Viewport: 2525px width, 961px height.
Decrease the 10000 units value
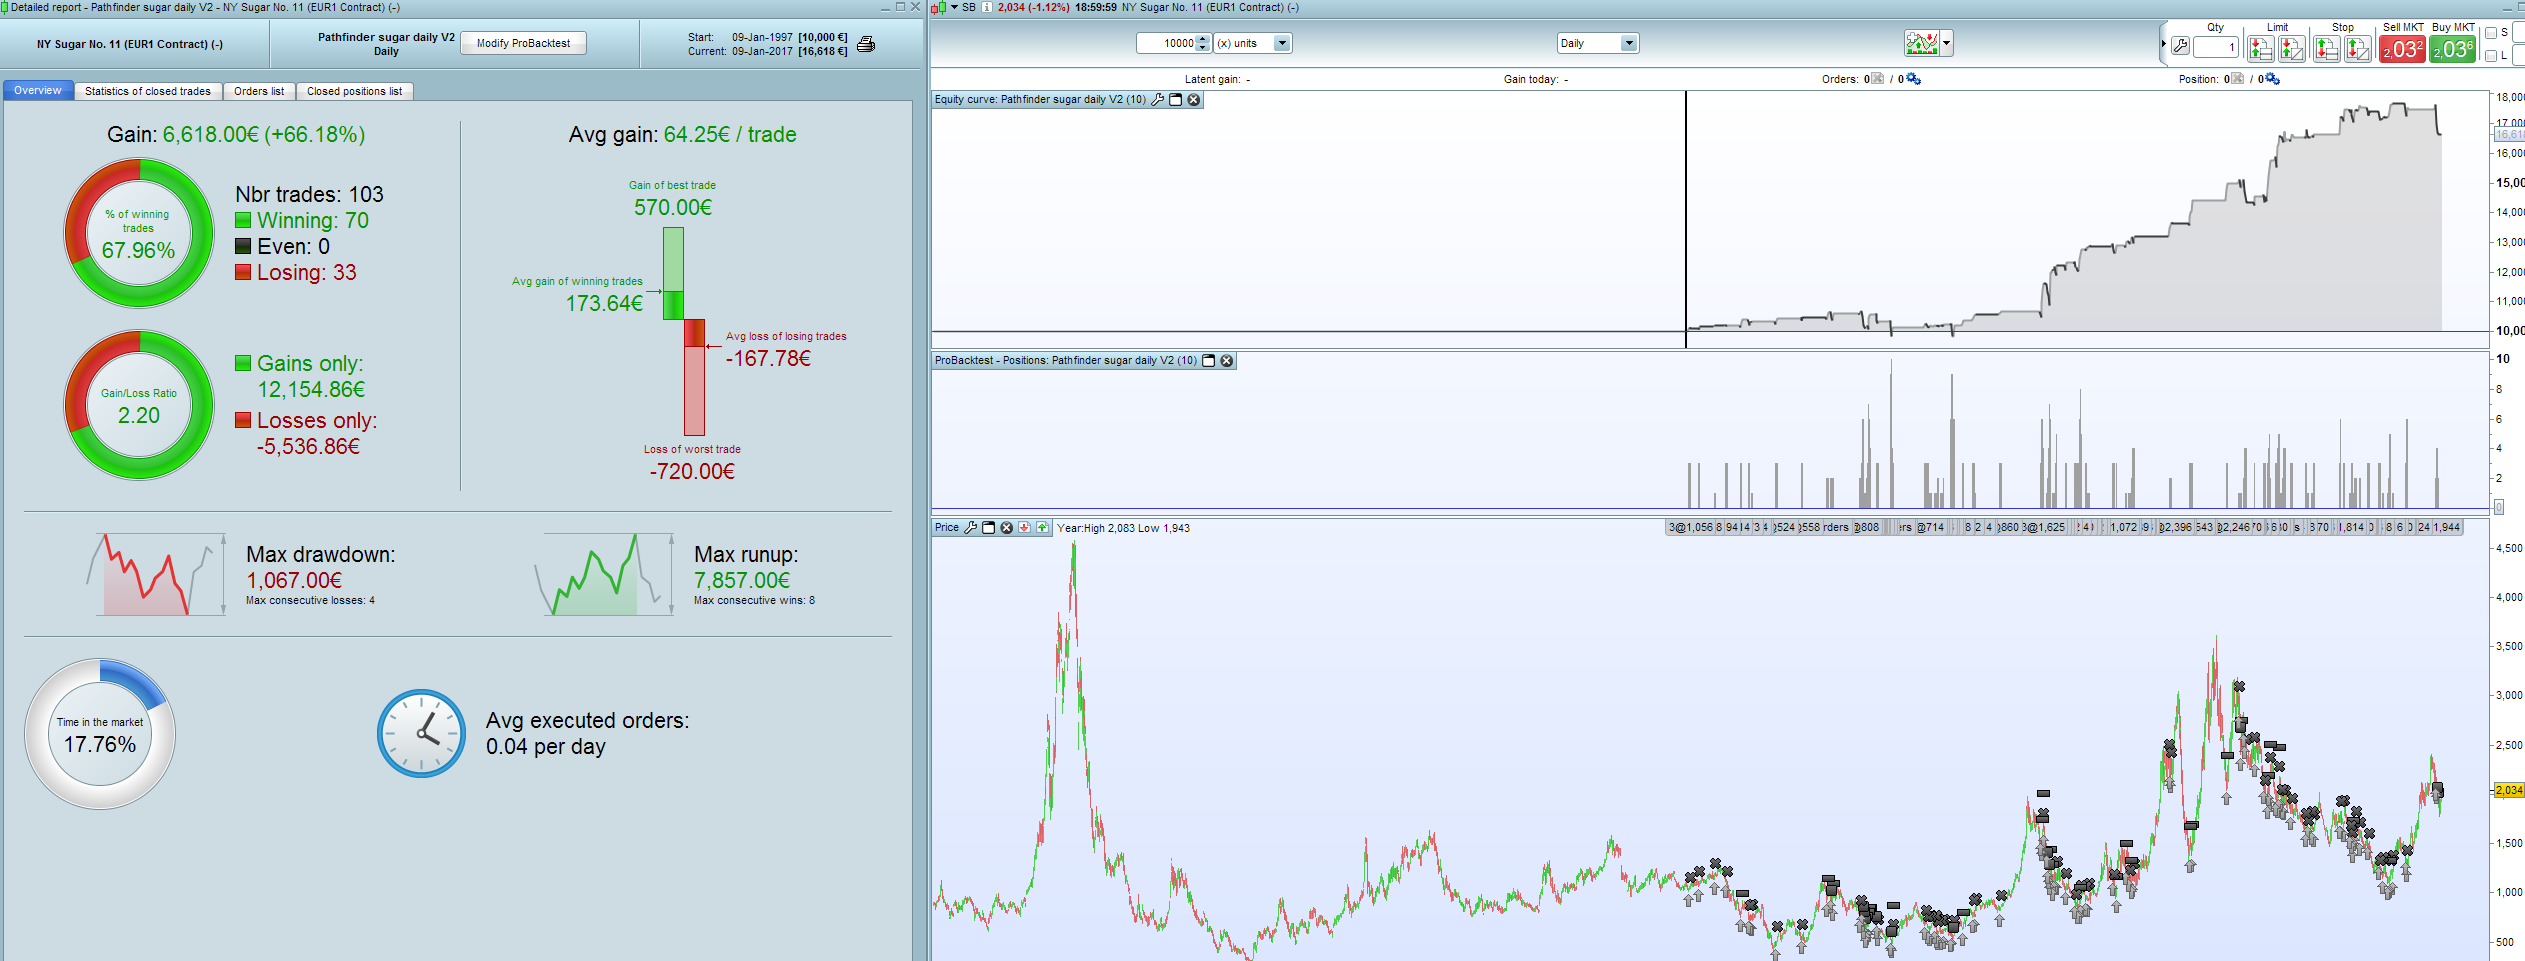coord(1203,48)
